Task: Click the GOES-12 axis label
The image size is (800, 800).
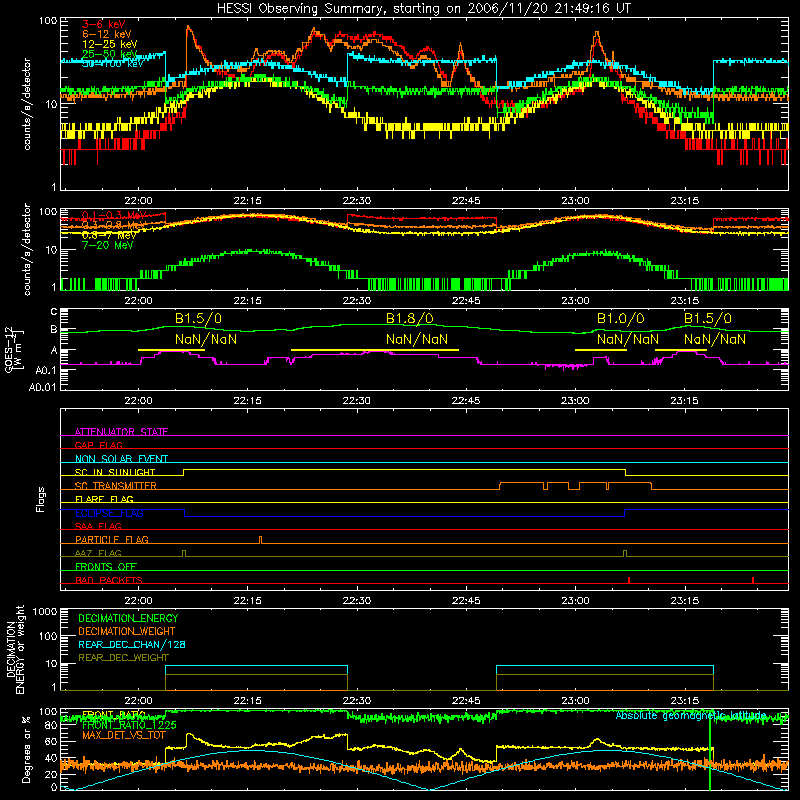Action: coord(14,350)
